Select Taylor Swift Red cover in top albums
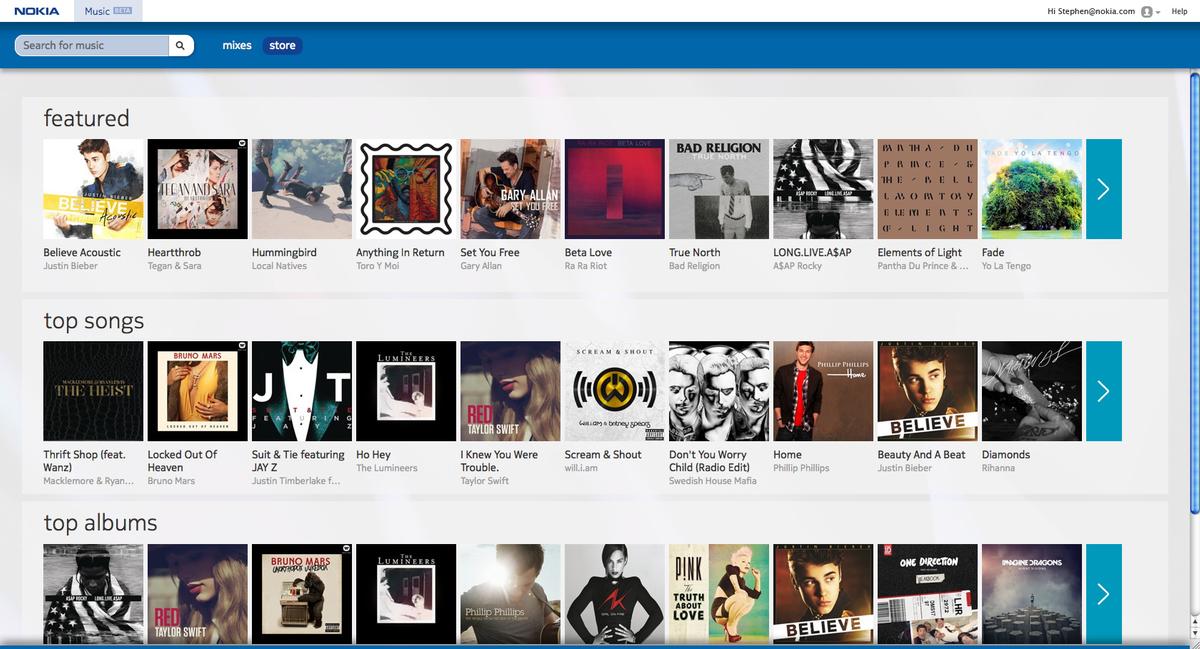The image size is (1200, 649). click(x=198, y=594)
